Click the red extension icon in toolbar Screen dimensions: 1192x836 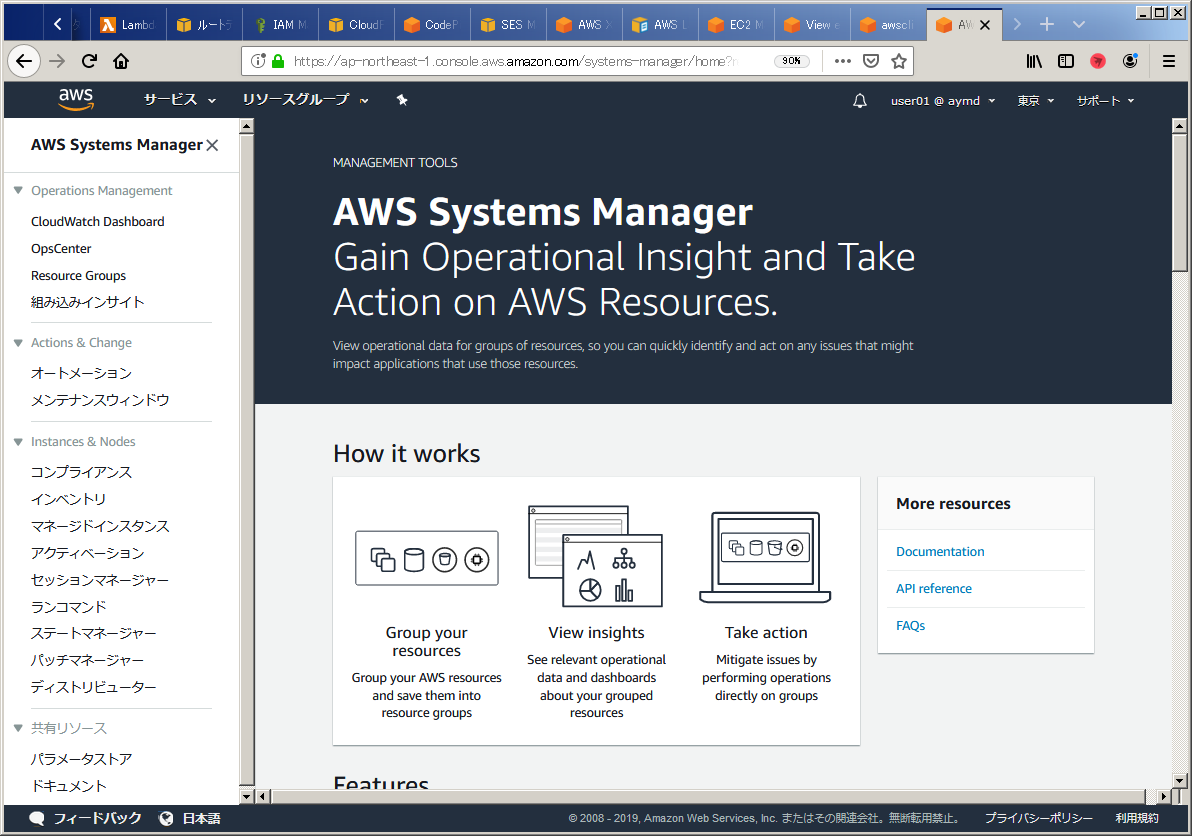1098,61
